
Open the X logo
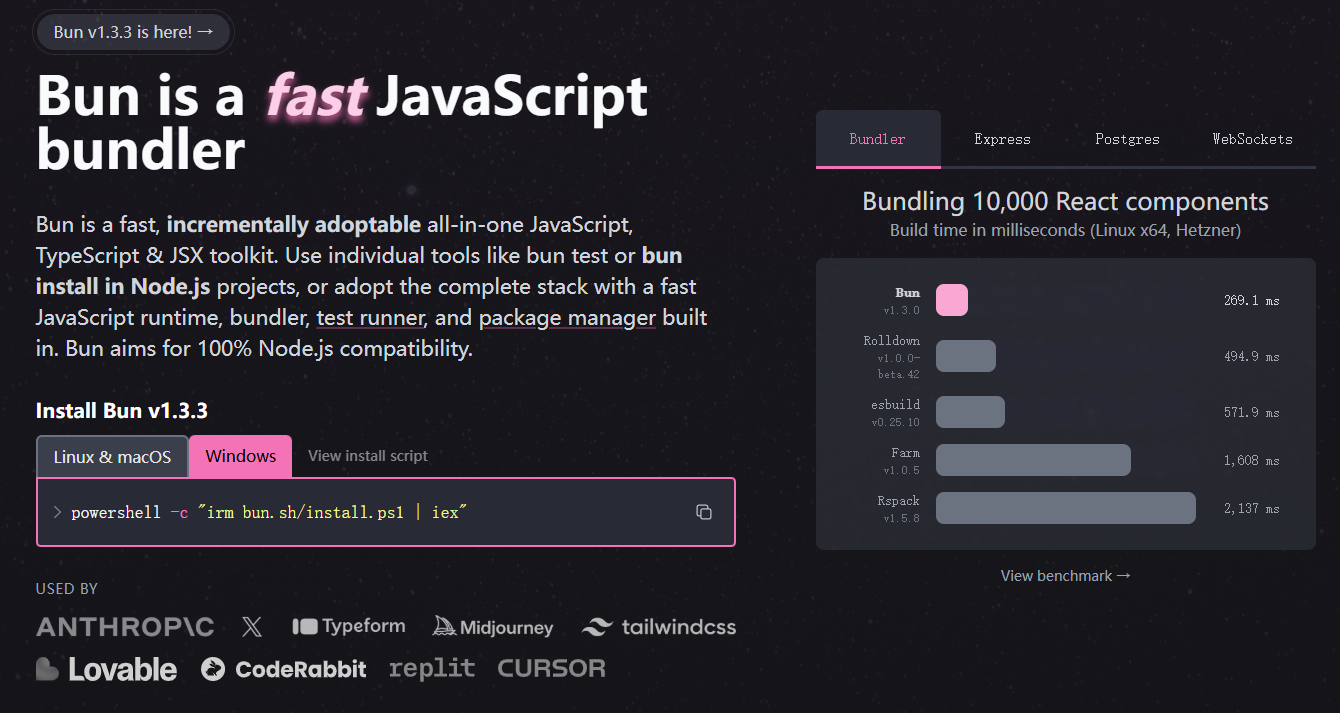point(252,627)
